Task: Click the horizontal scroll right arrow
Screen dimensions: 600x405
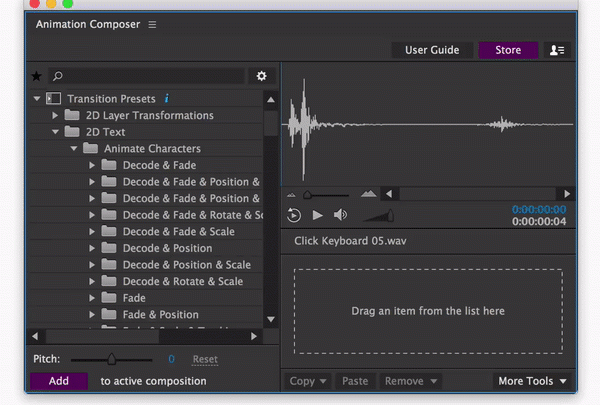Action: tap(254, 336)
